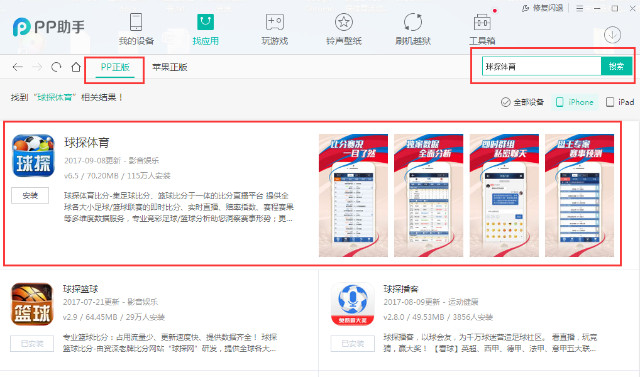Switch to the PP正版 tab

tap(115, 67)
